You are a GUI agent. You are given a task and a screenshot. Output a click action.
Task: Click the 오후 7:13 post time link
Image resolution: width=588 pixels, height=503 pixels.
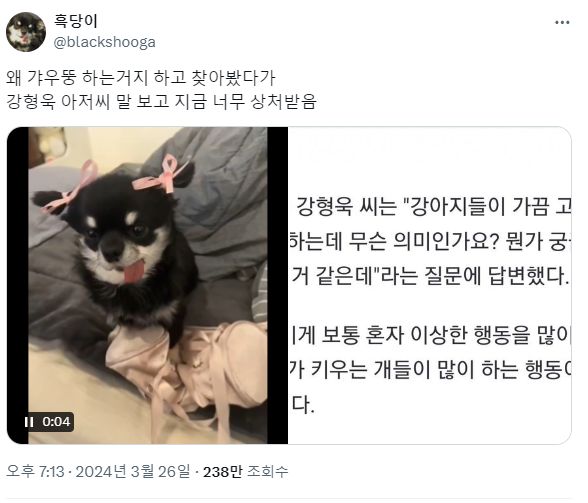[x=35, y=471]
